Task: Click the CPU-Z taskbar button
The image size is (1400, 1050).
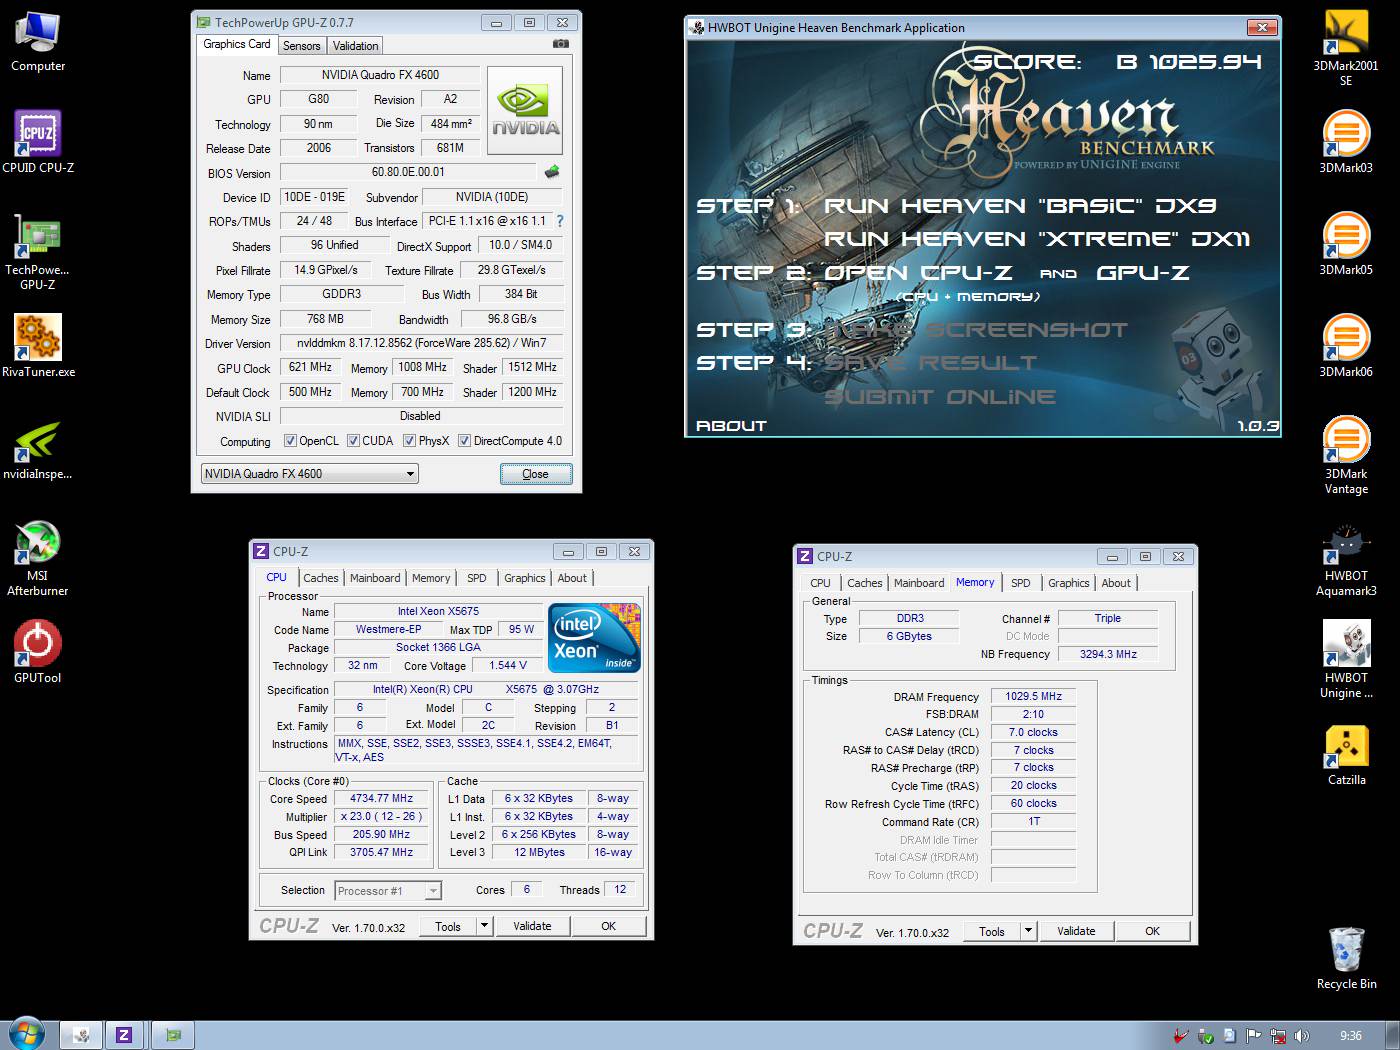Action: 124,1035
